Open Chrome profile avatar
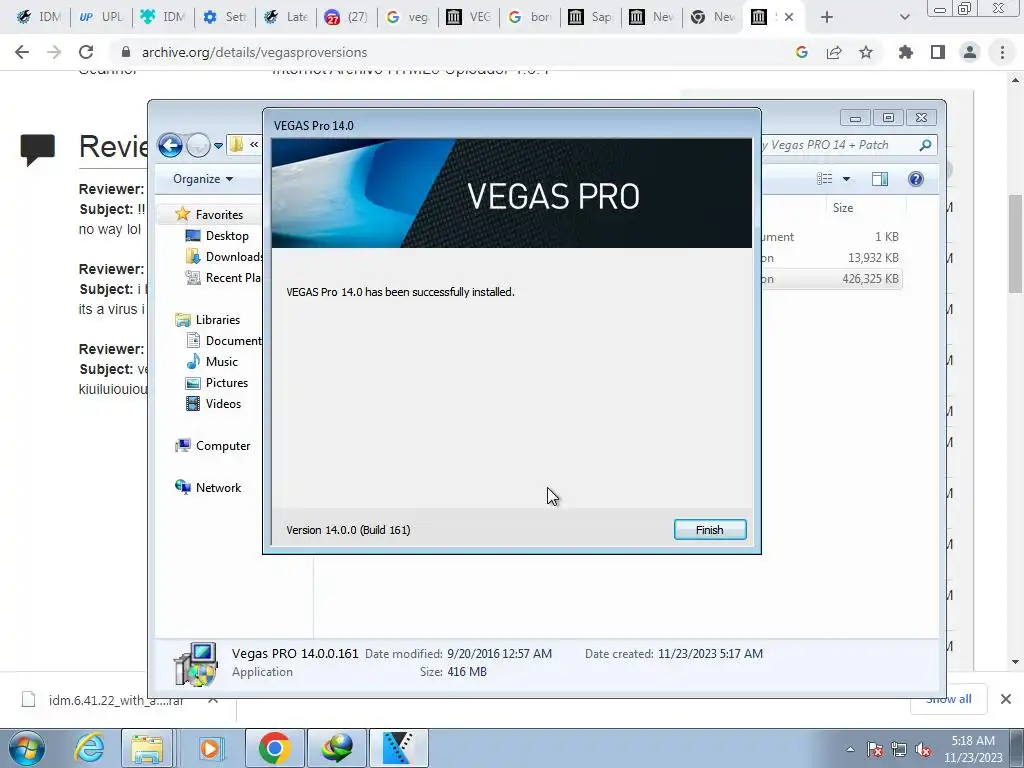This screenshot has width=1024, height=768. [x=970, y=52]
